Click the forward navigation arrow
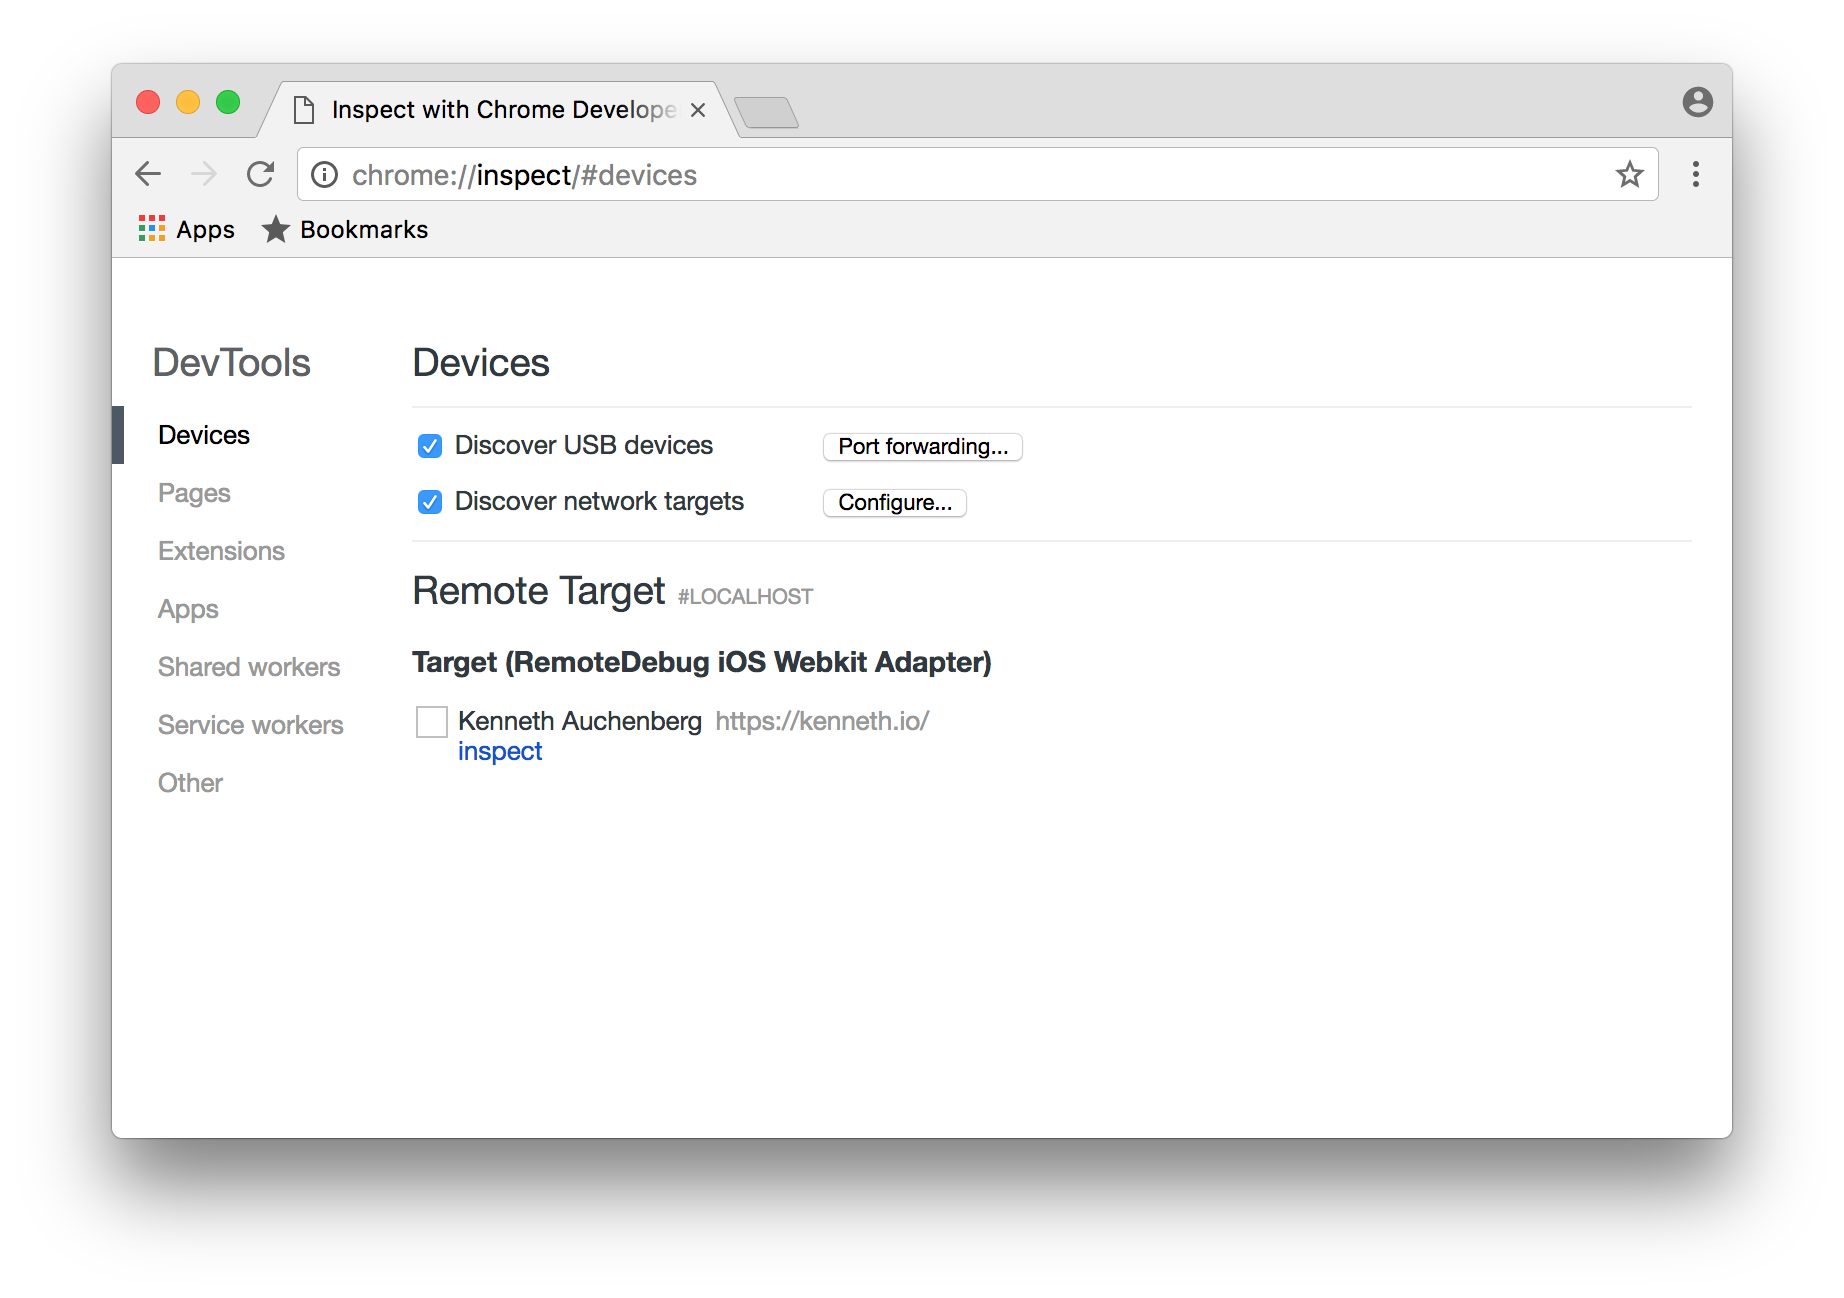 pos(204,174)
